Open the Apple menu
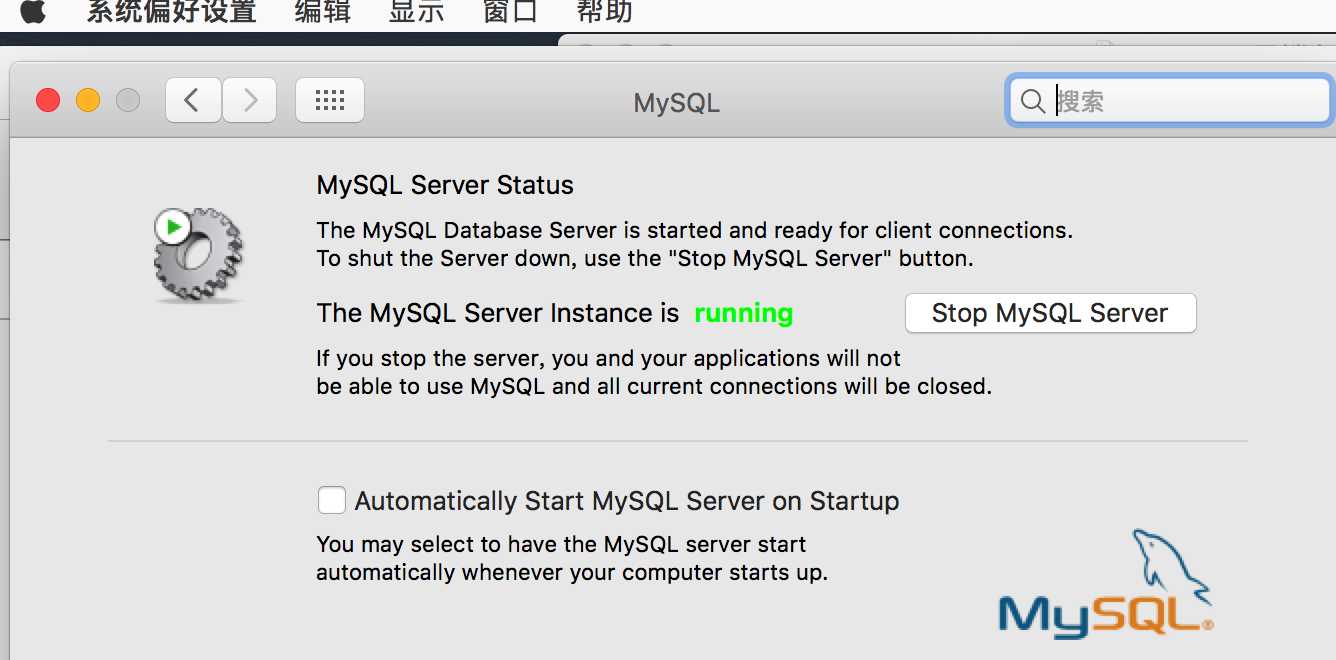This screenshot has width=1336, height=660. (33, 11)
